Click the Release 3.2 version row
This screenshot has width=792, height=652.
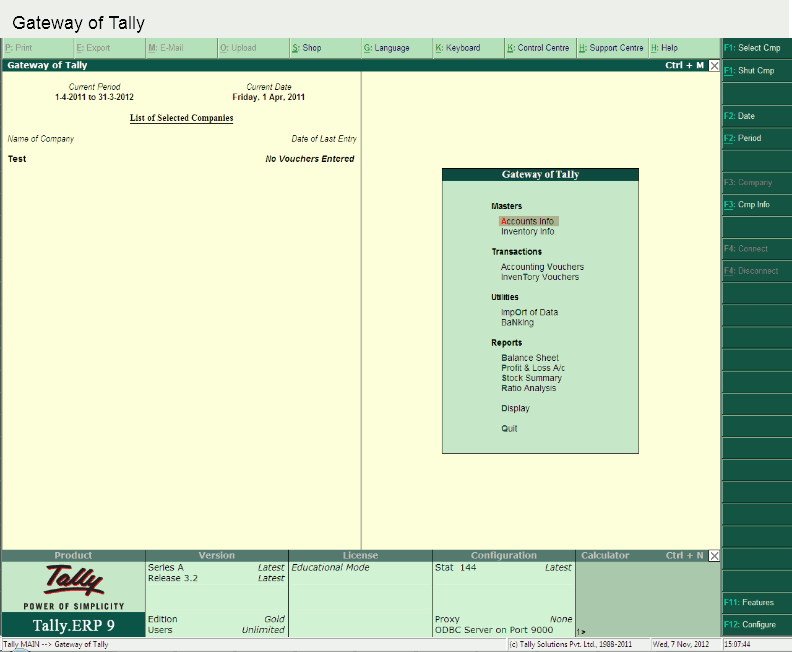[216, 578]
